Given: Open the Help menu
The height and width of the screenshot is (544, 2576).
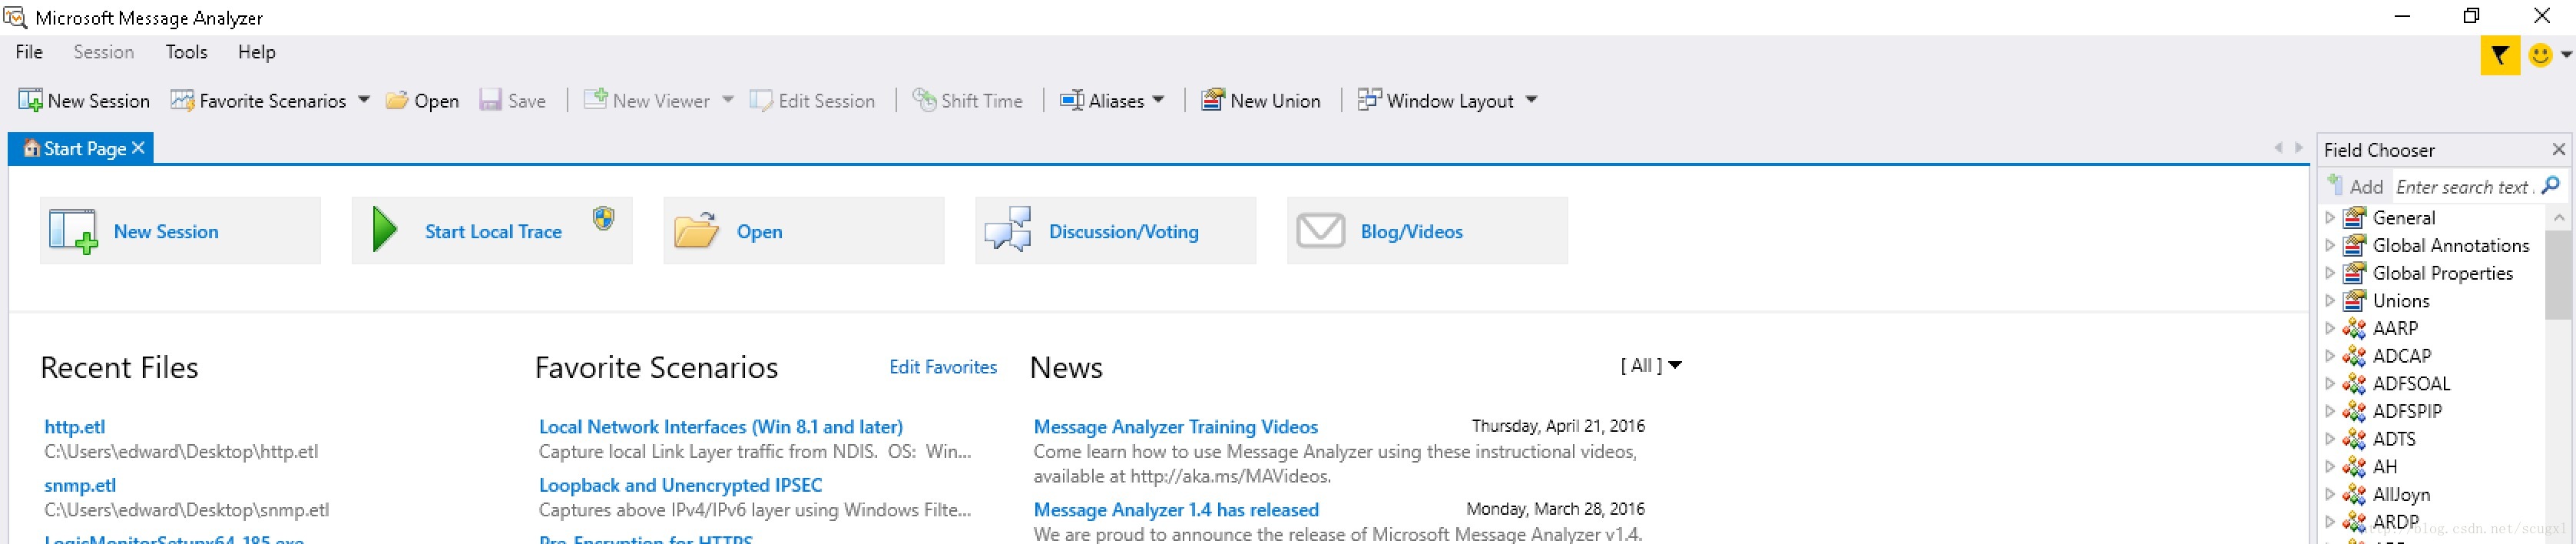Looking at the screenshot, I should (256, 52).
